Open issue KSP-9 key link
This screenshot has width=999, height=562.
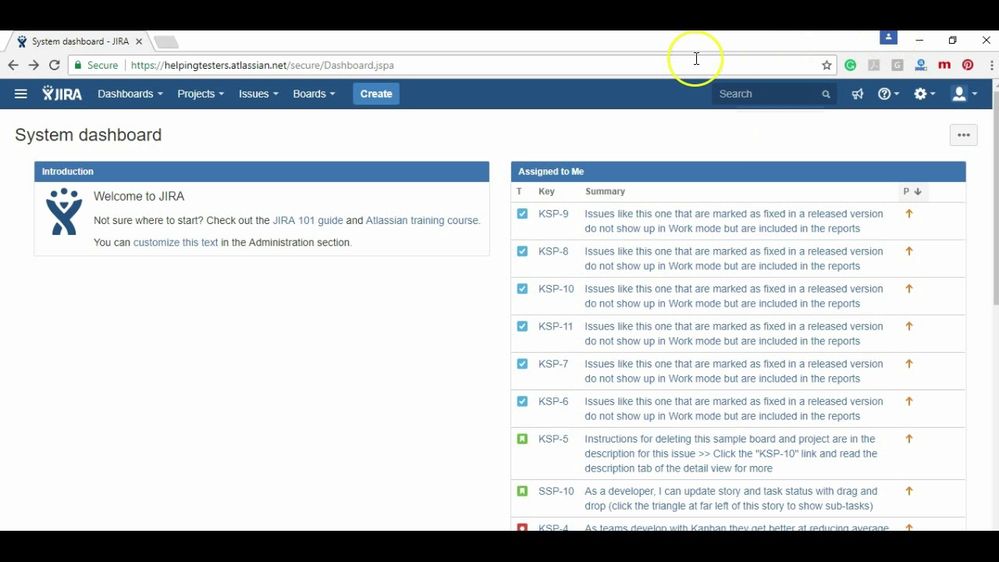point(553,213)
